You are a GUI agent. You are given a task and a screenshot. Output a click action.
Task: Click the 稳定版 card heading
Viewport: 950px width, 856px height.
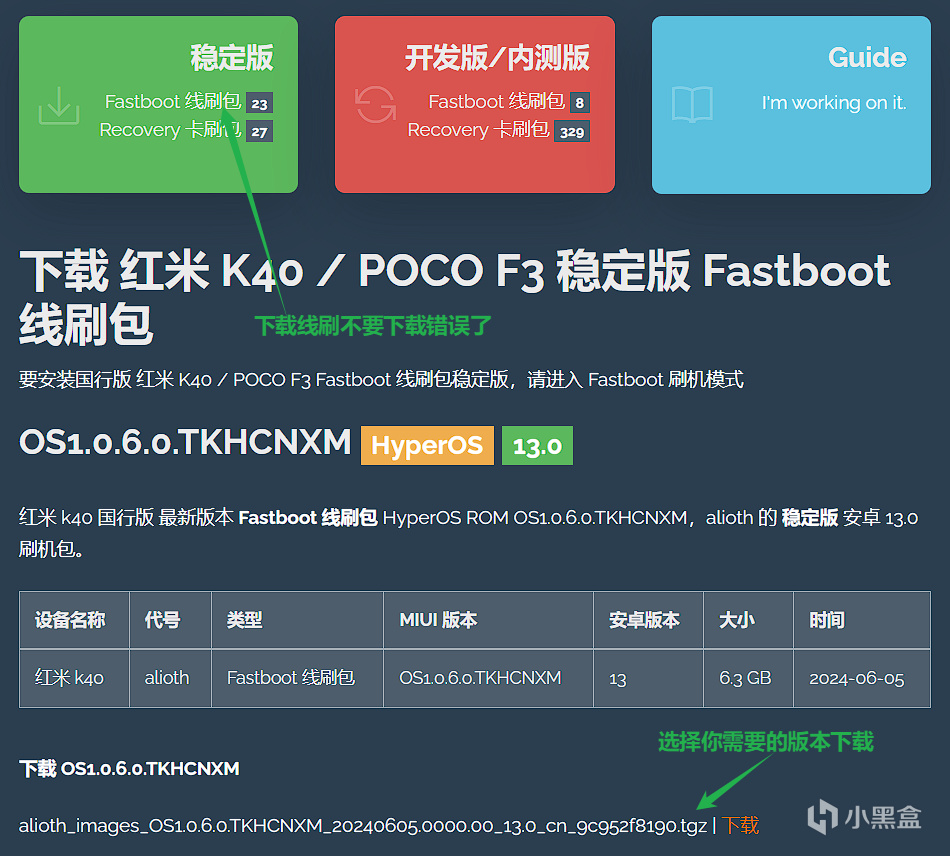(x=232, y=58)
